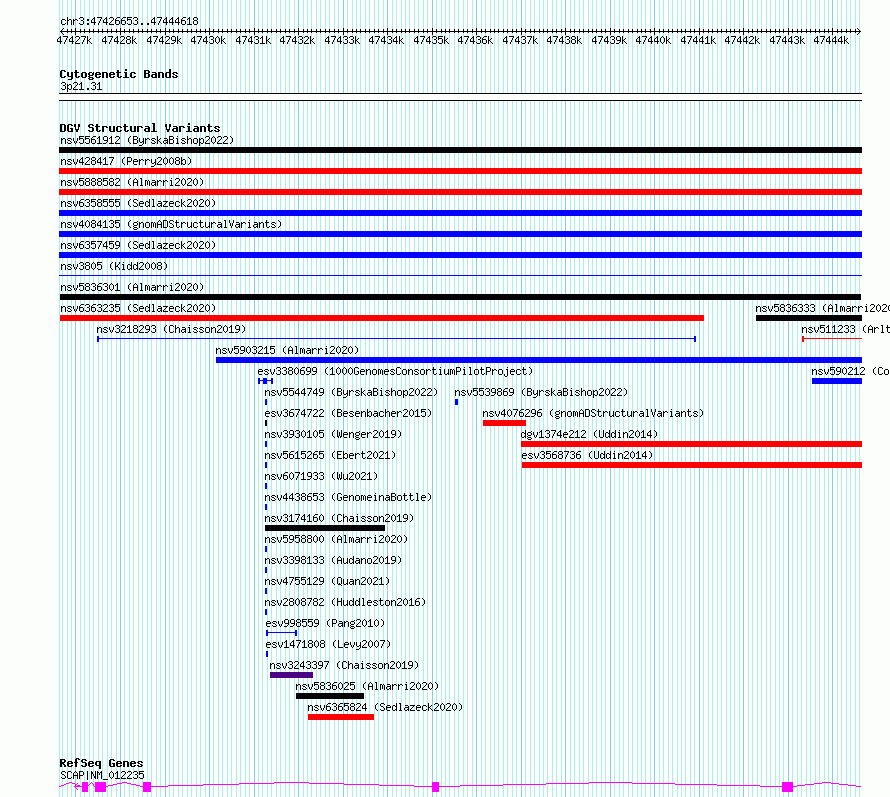The image size is (890, 797).
Task: Select the DGV Structural Variants track title
Action: point(140,128)
